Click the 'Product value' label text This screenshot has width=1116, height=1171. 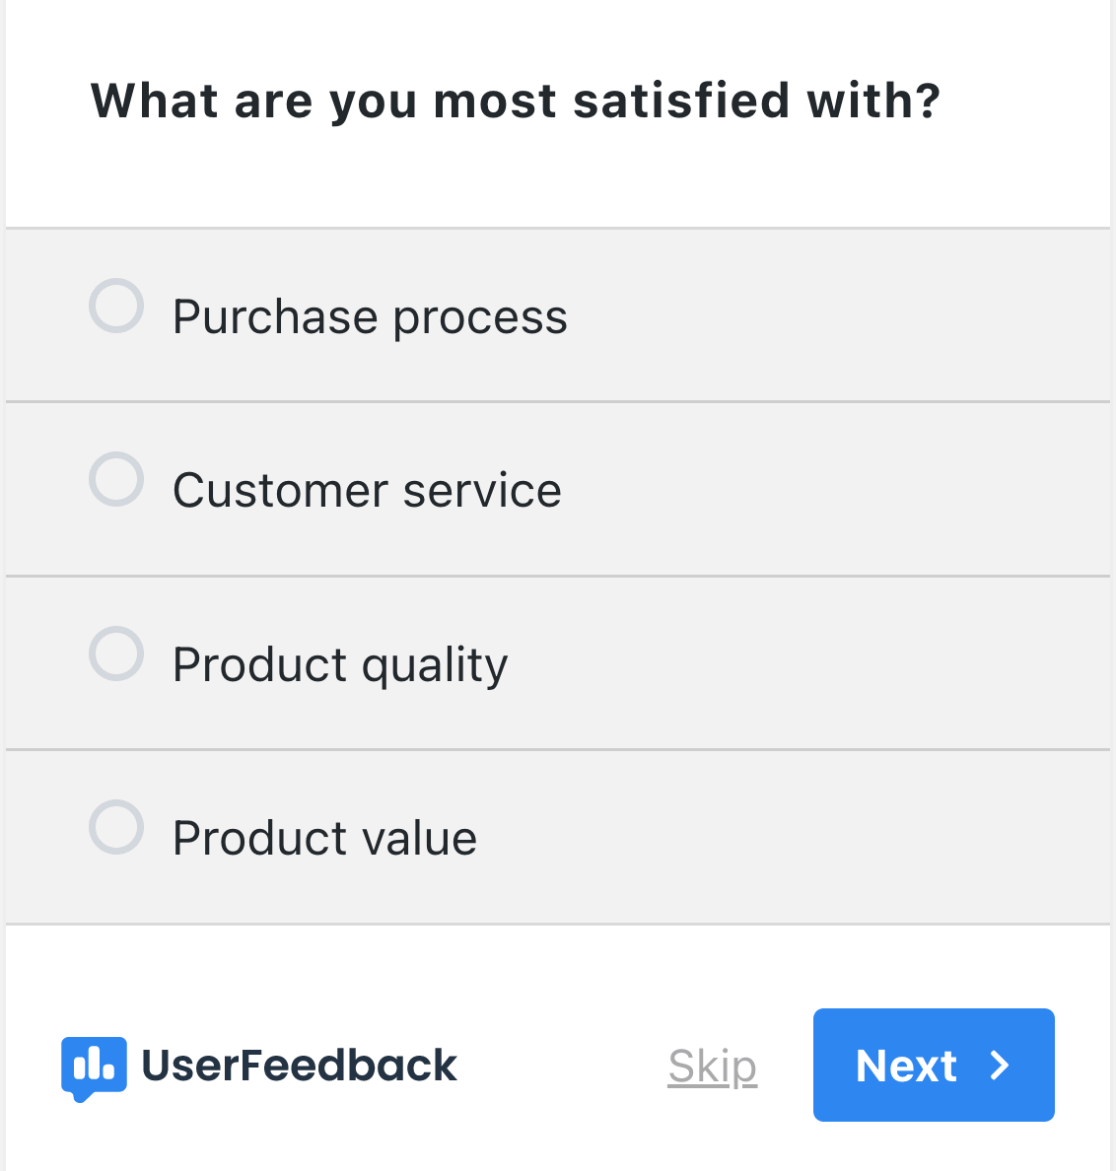click(x=324, y=838)
